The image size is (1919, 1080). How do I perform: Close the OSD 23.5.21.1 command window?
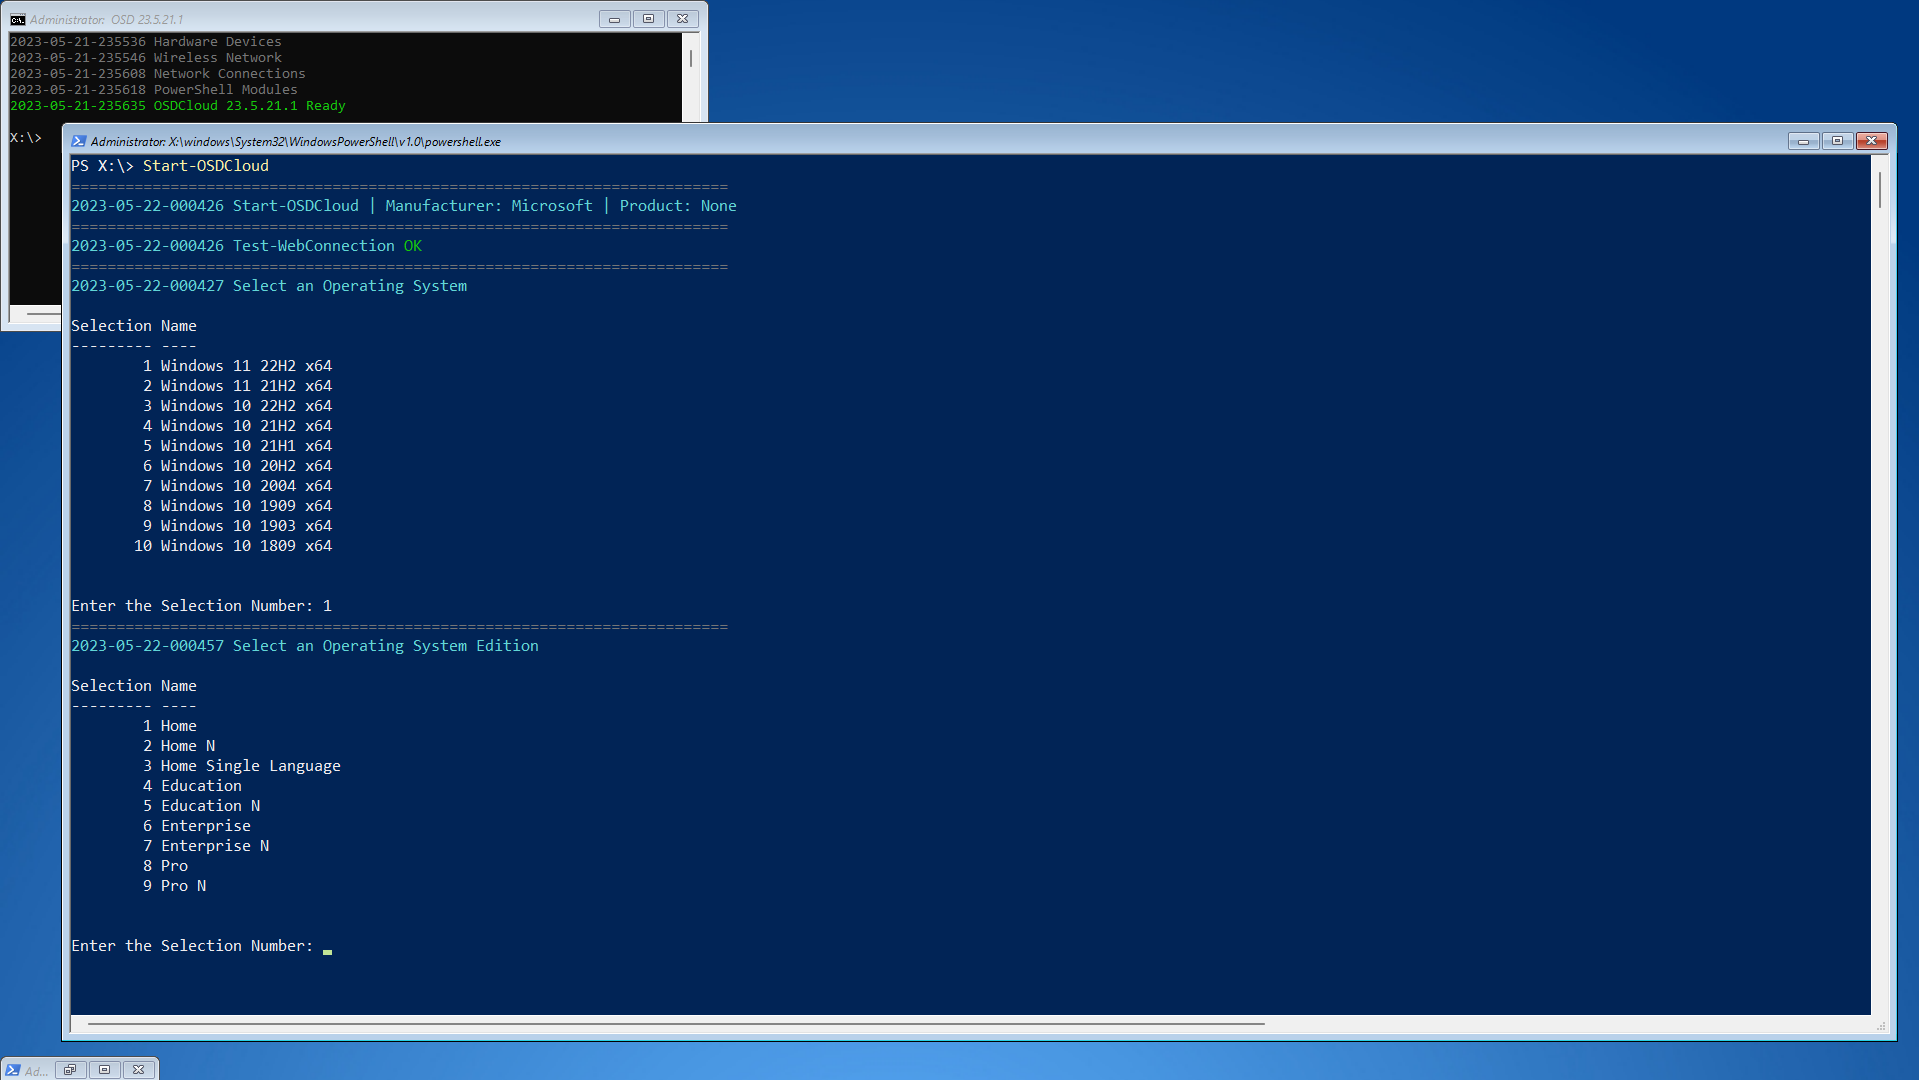[682, 19]
